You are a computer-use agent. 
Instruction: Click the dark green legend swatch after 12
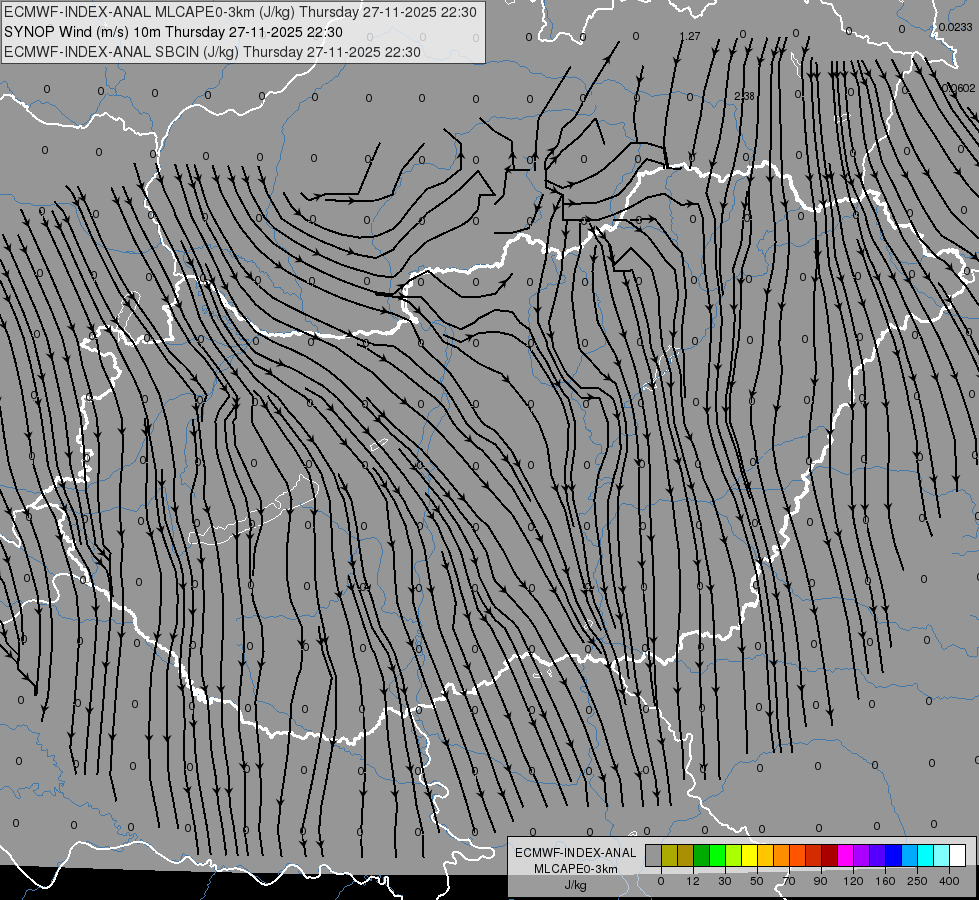click(x=702, y=855)
